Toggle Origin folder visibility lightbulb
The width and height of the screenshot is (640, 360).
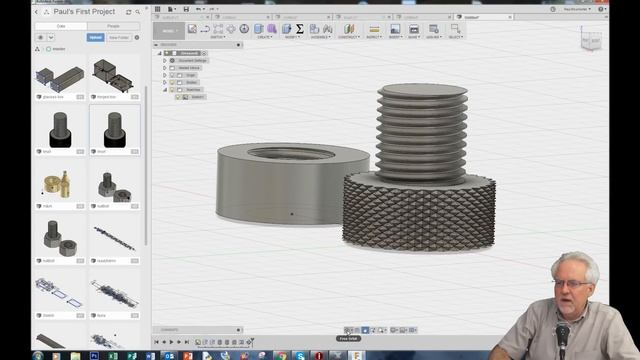[172, 75]
